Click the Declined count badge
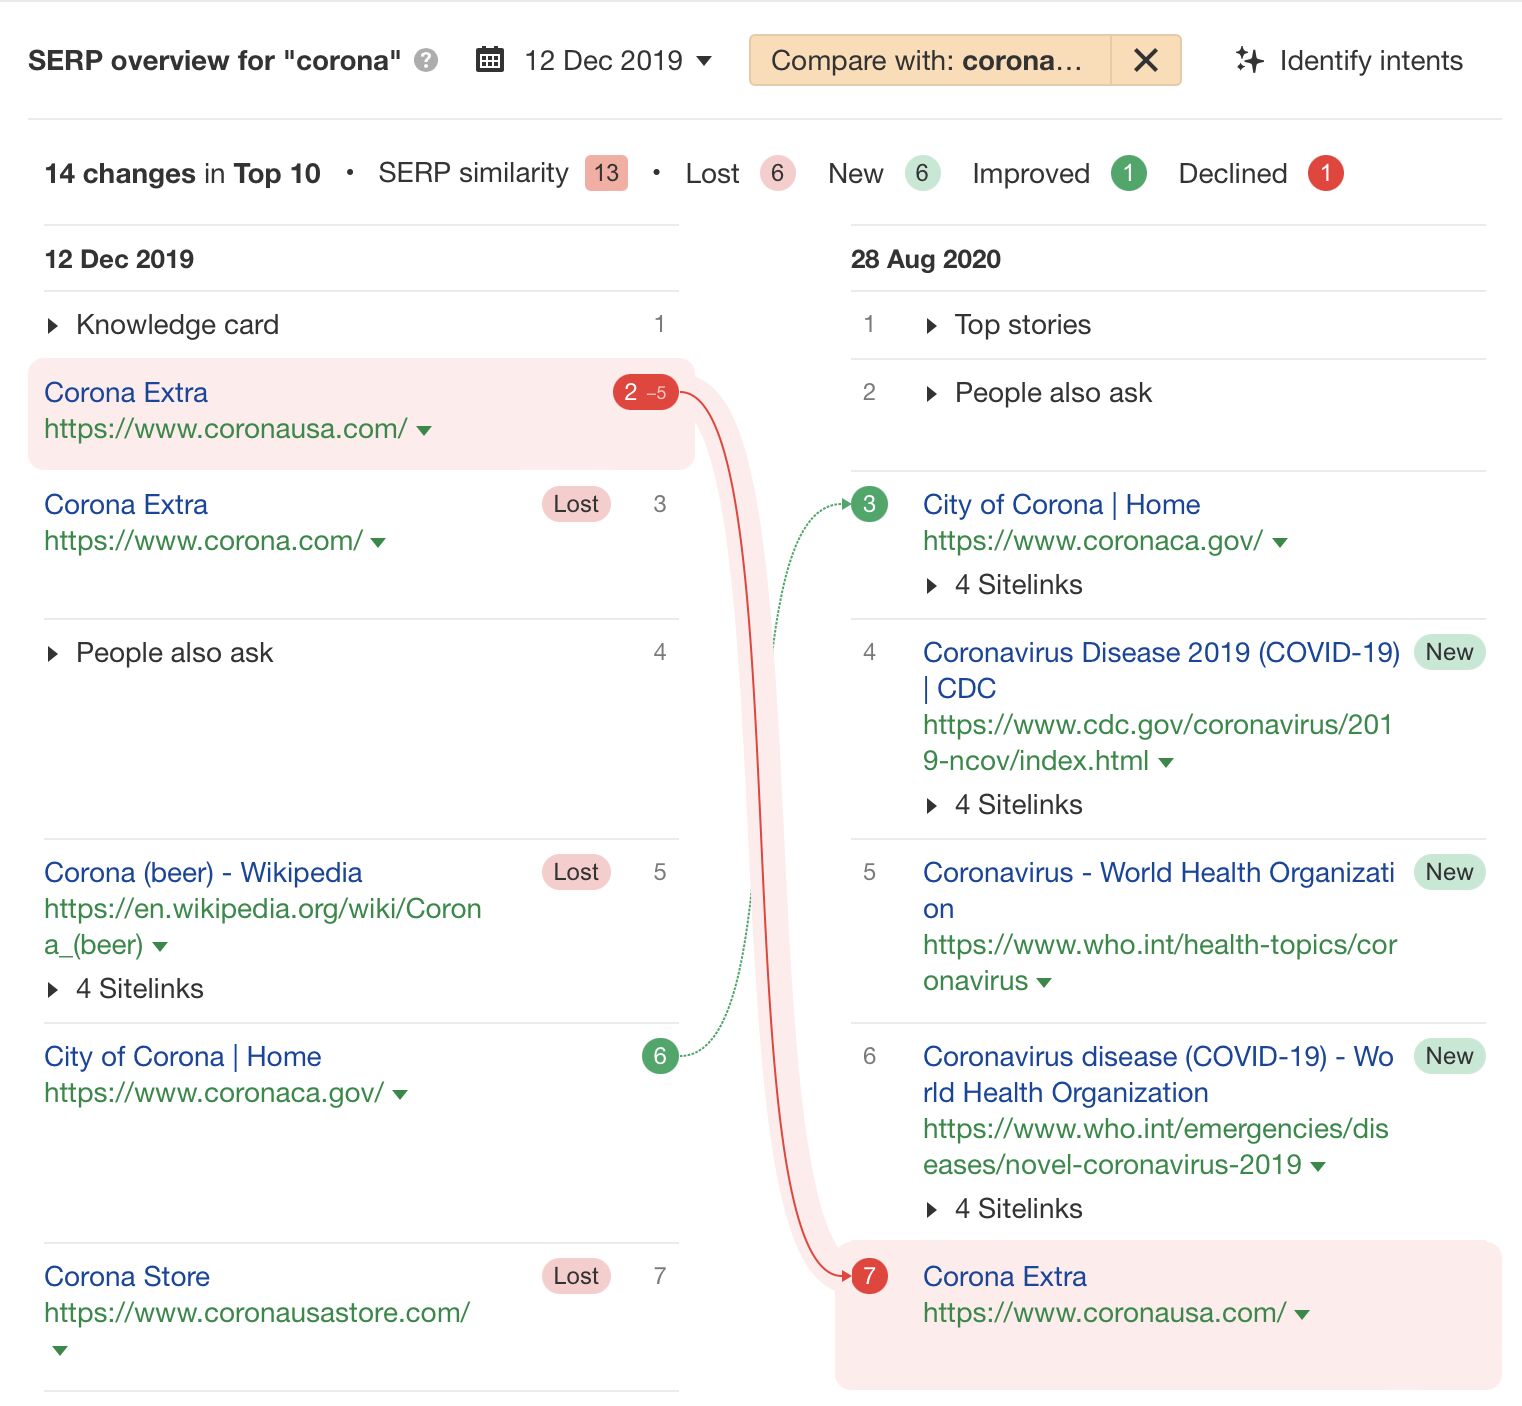The image size is (1522, 1406). click(1326, 173)
